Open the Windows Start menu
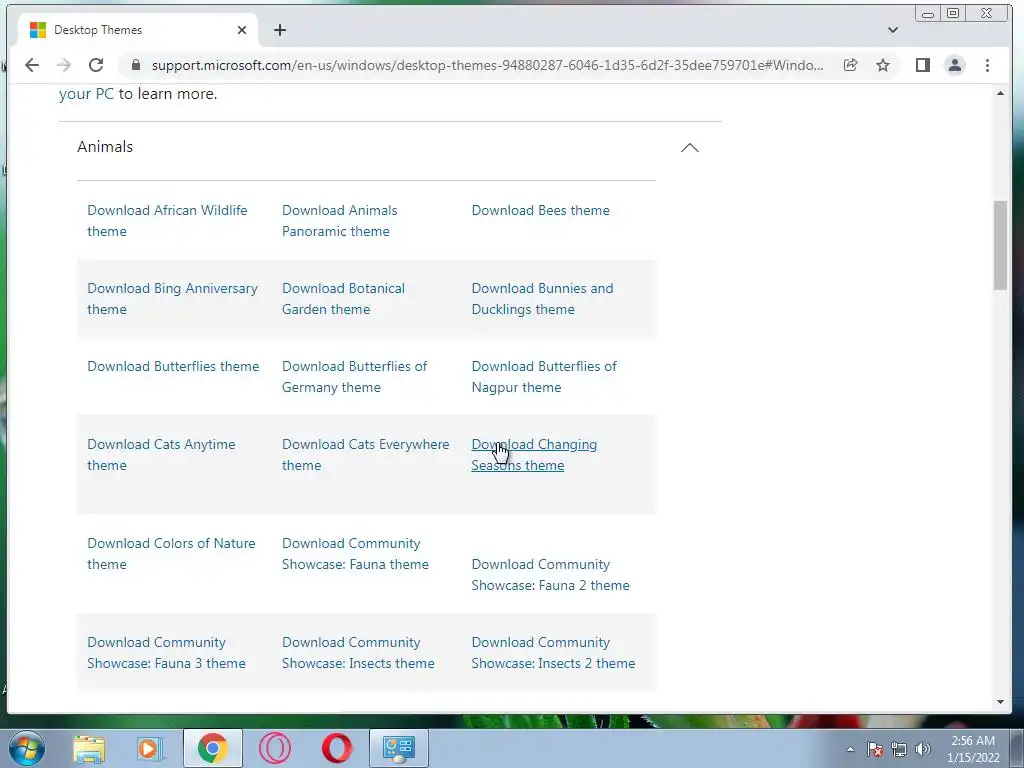The image size is (1024, 768). click(x=26, y=748)
